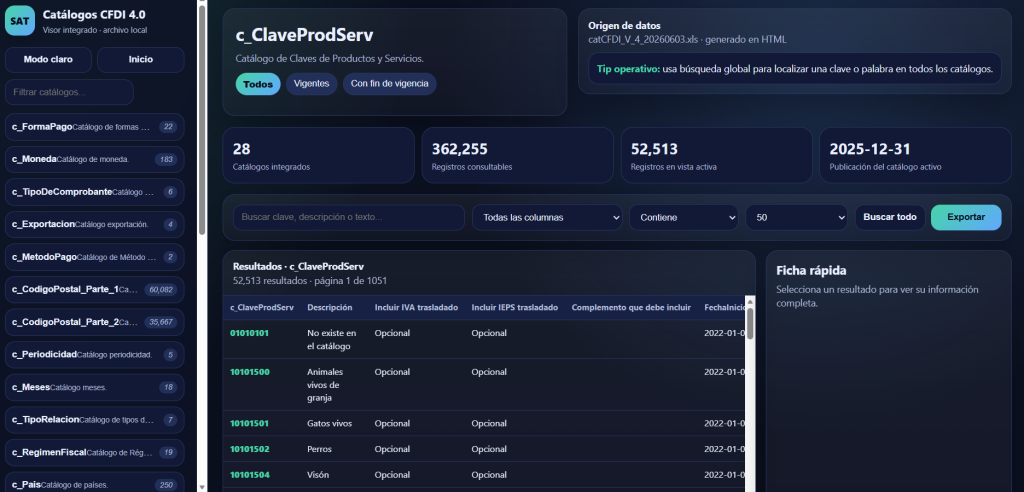Select the Vigentes filter chip

(312, 84)
